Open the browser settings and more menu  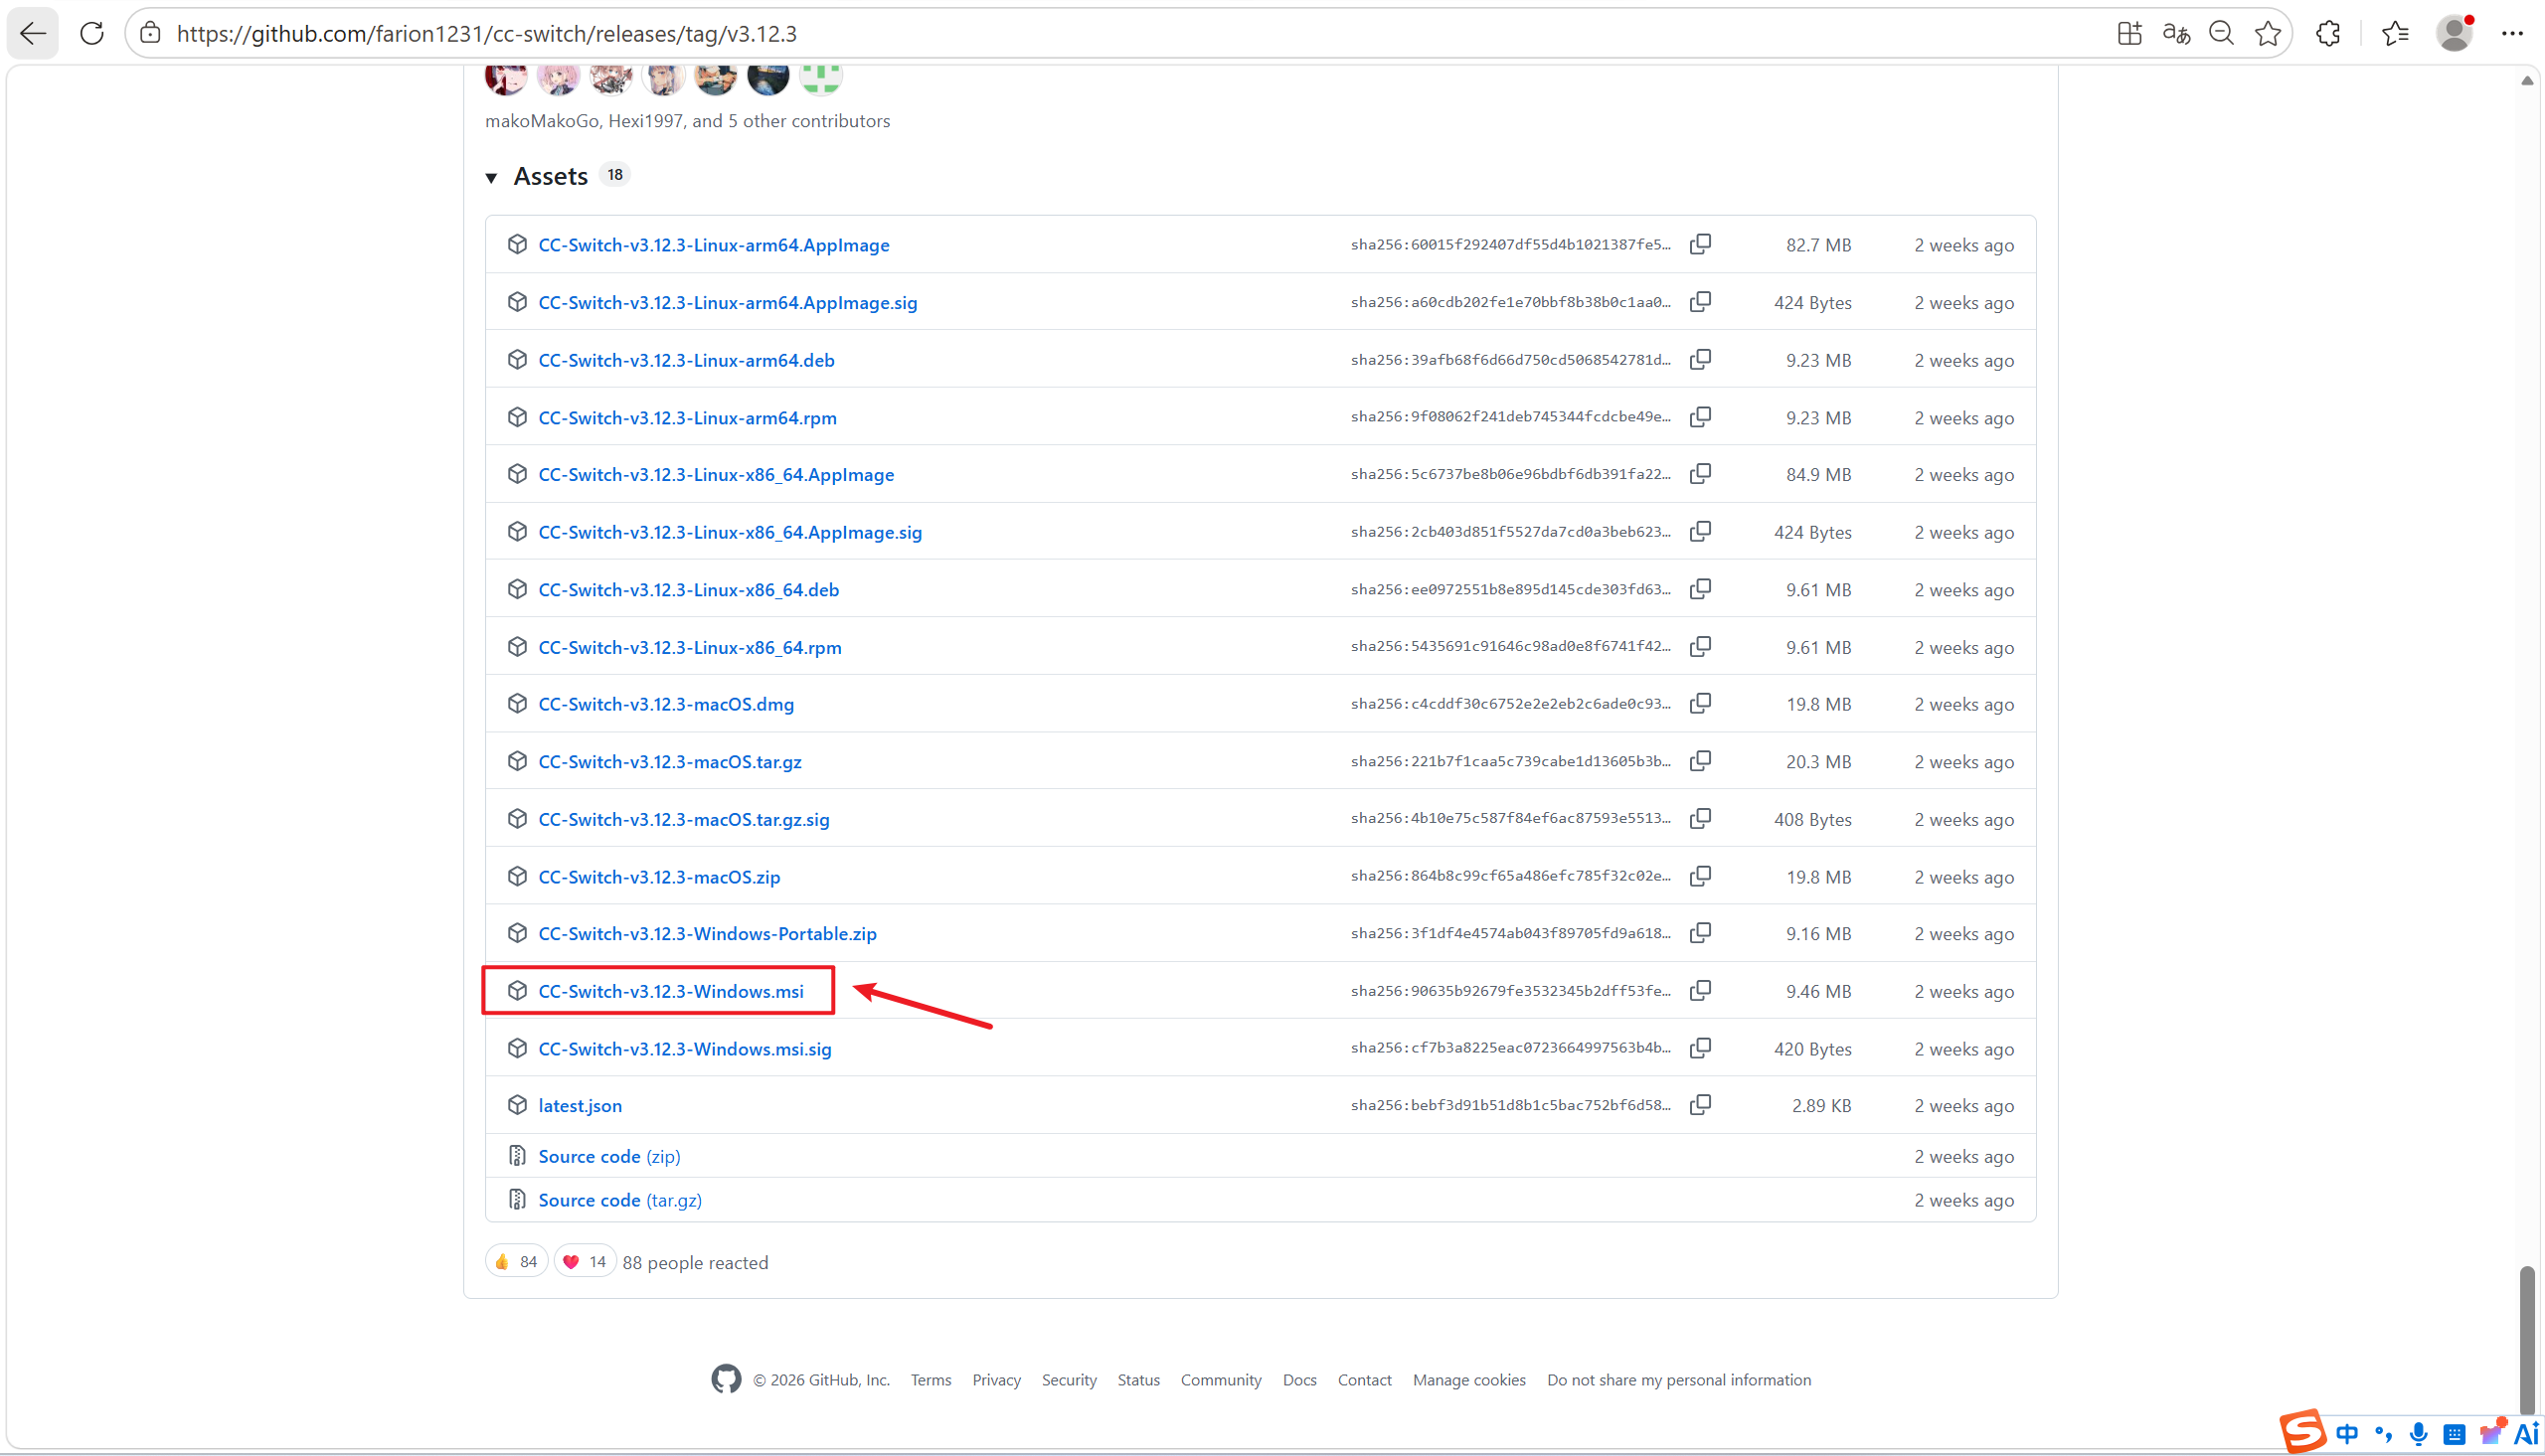tap(2512, 33)
